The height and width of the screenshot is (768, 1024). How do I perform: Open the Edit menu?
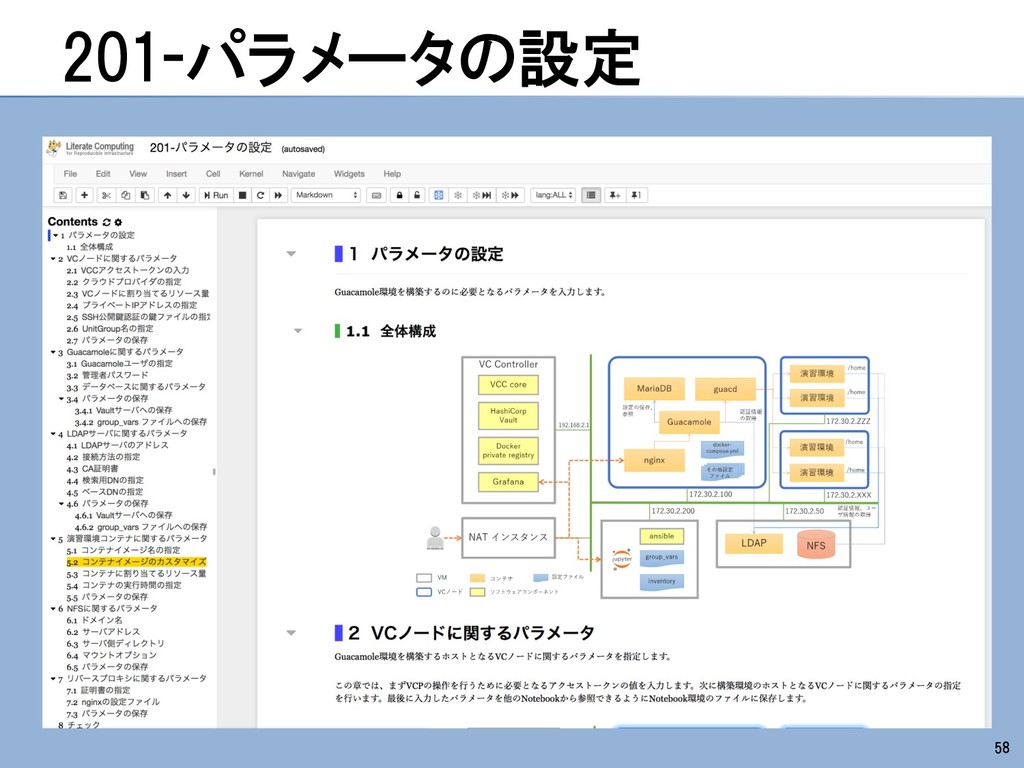[x=103, y=174]
